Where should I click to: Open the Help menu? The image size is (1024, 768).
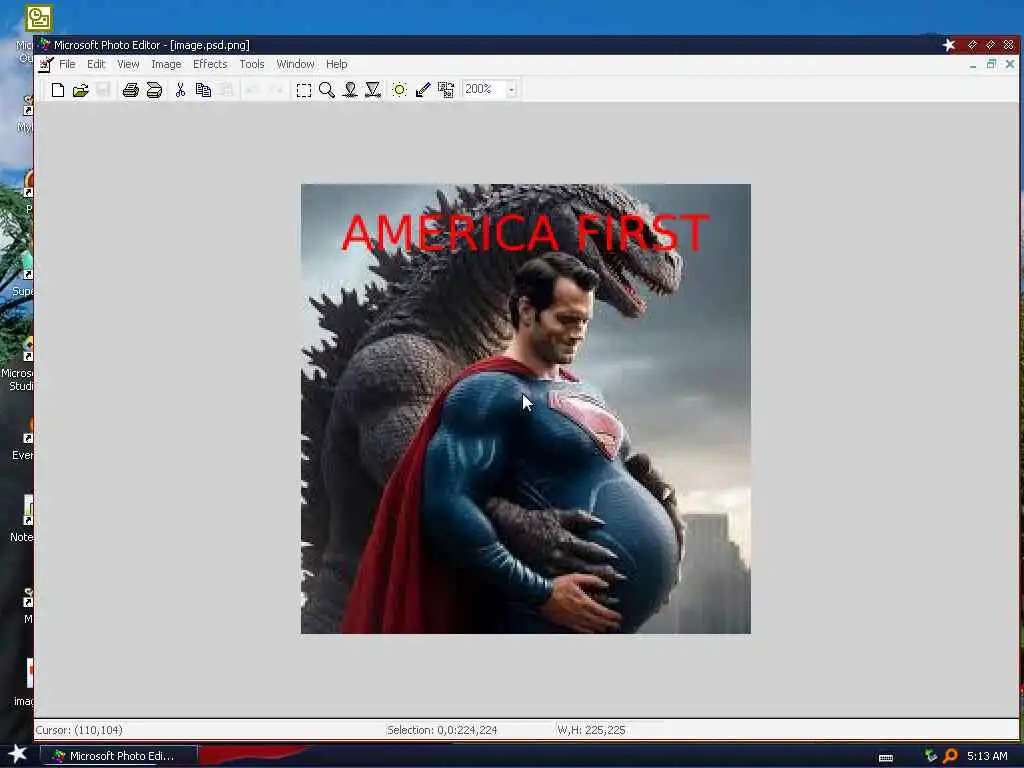tap(336, 64)
